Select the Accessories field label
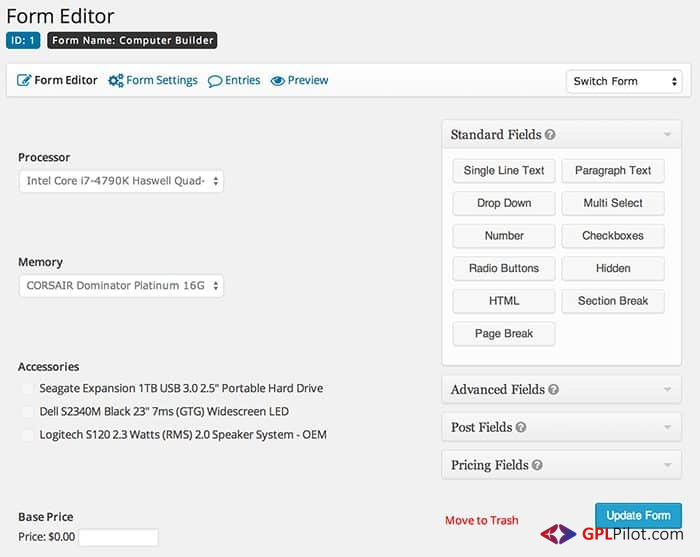The width and height of the screenshot is (700, 557). (49, 367)
